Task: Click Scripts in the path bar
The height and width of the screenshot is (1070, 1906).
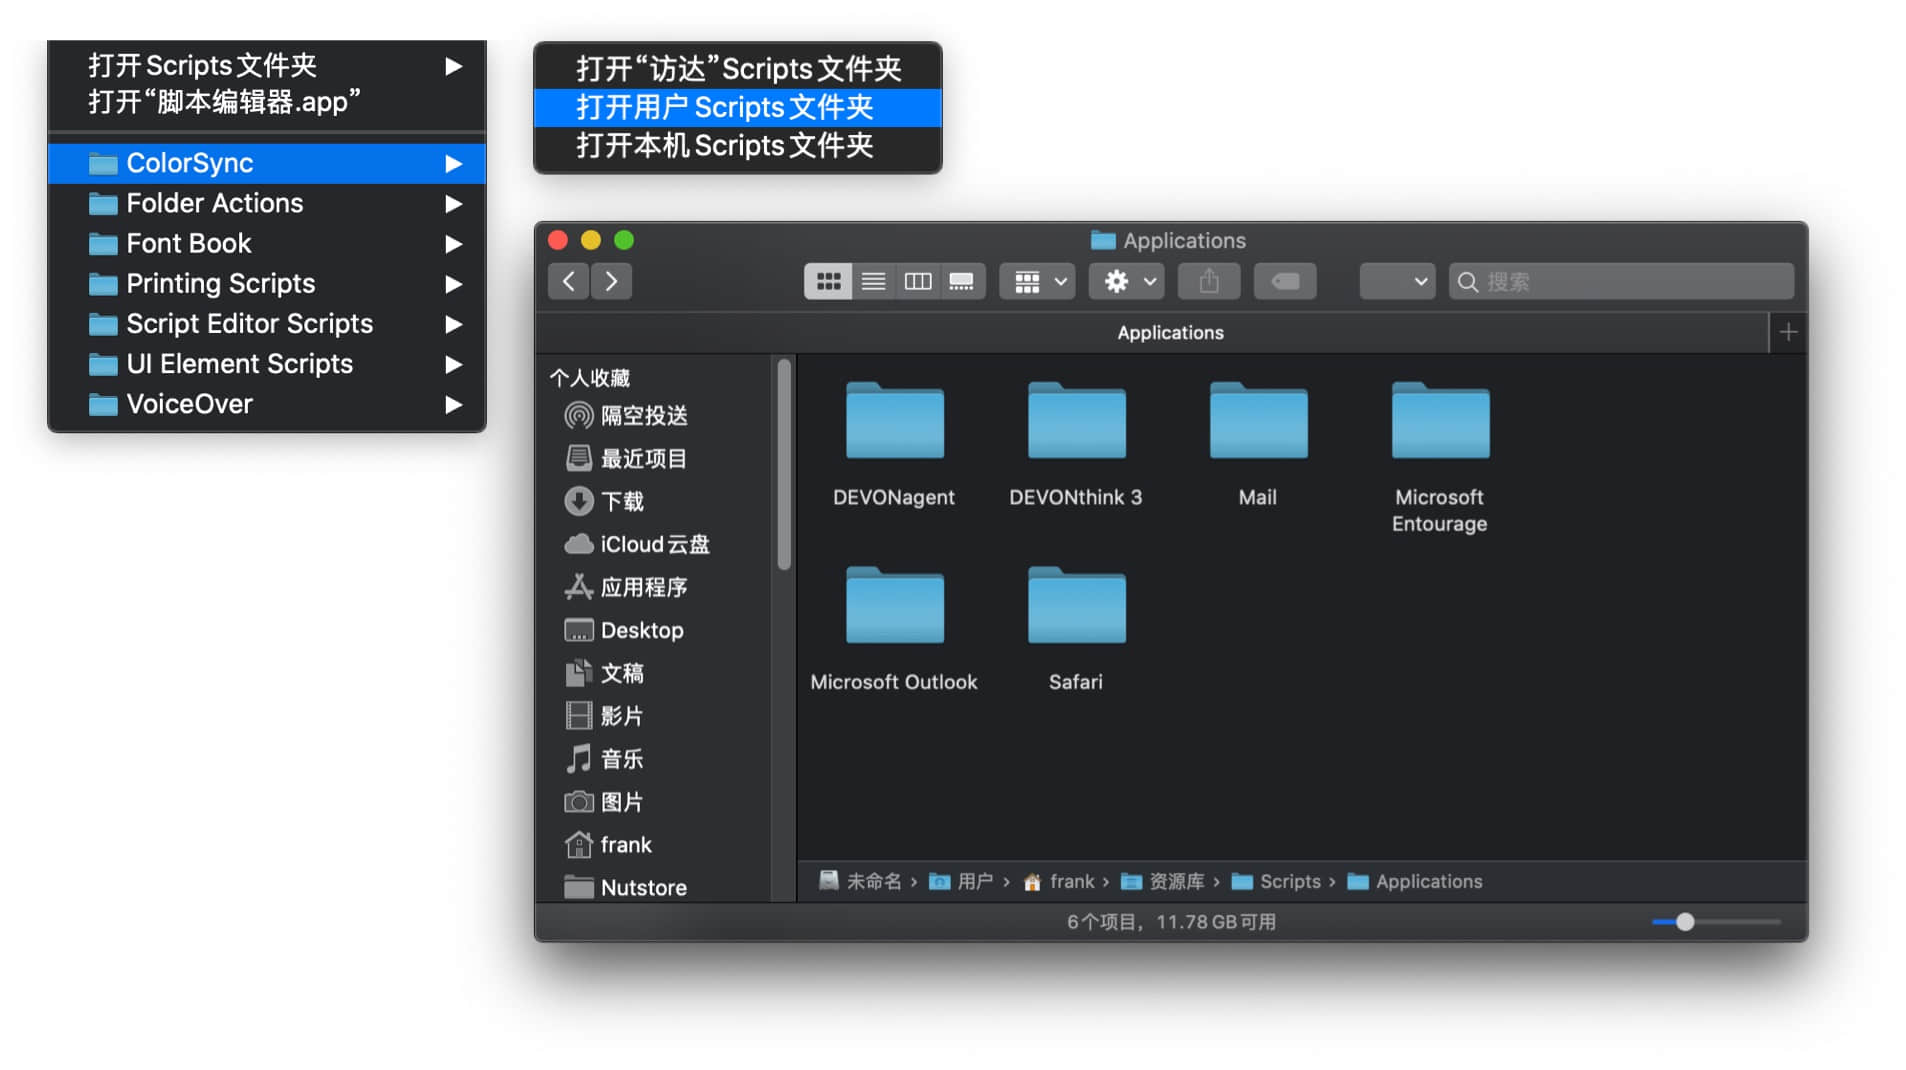Action: [1276, 881]
